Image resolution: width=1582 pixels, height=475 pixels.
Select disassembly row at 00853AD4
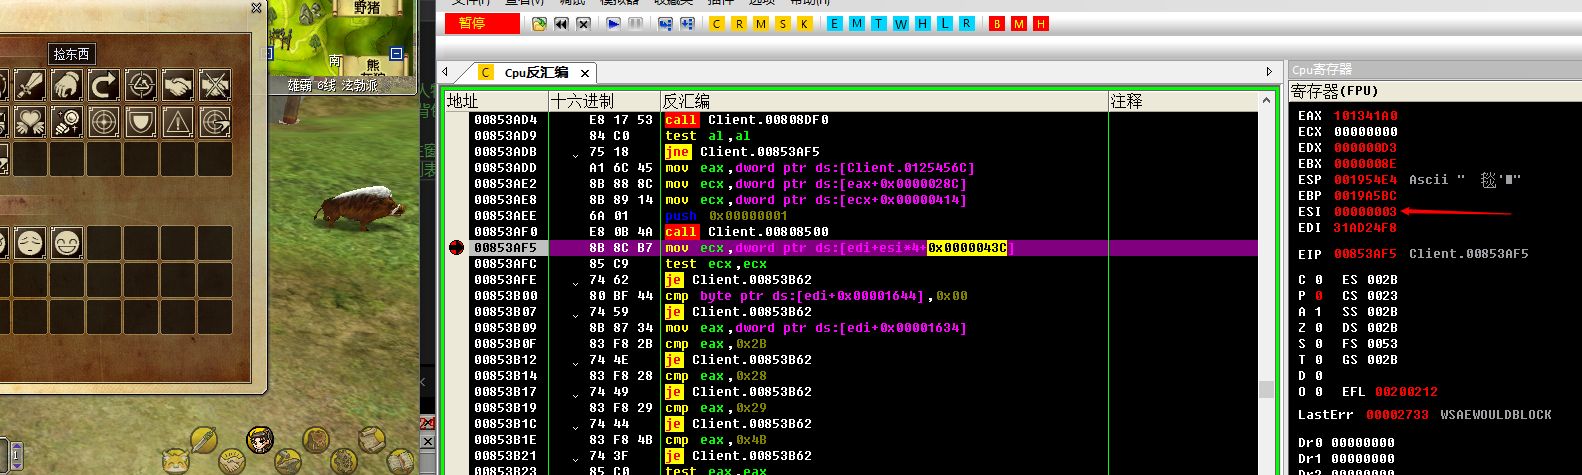864,119
